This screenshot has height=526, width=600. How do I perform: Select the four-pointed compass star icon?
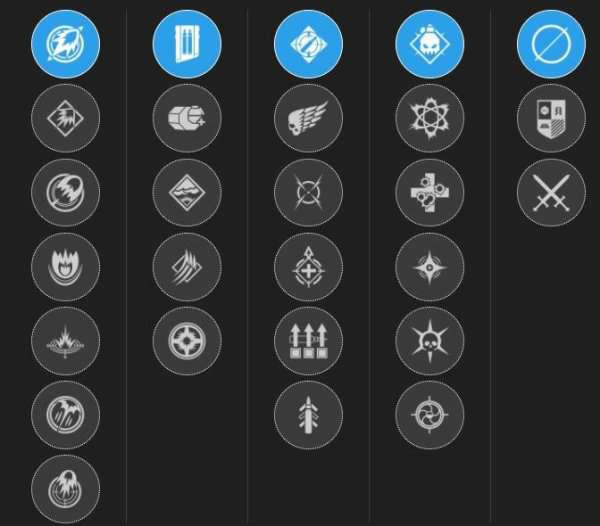coord(430,267)
